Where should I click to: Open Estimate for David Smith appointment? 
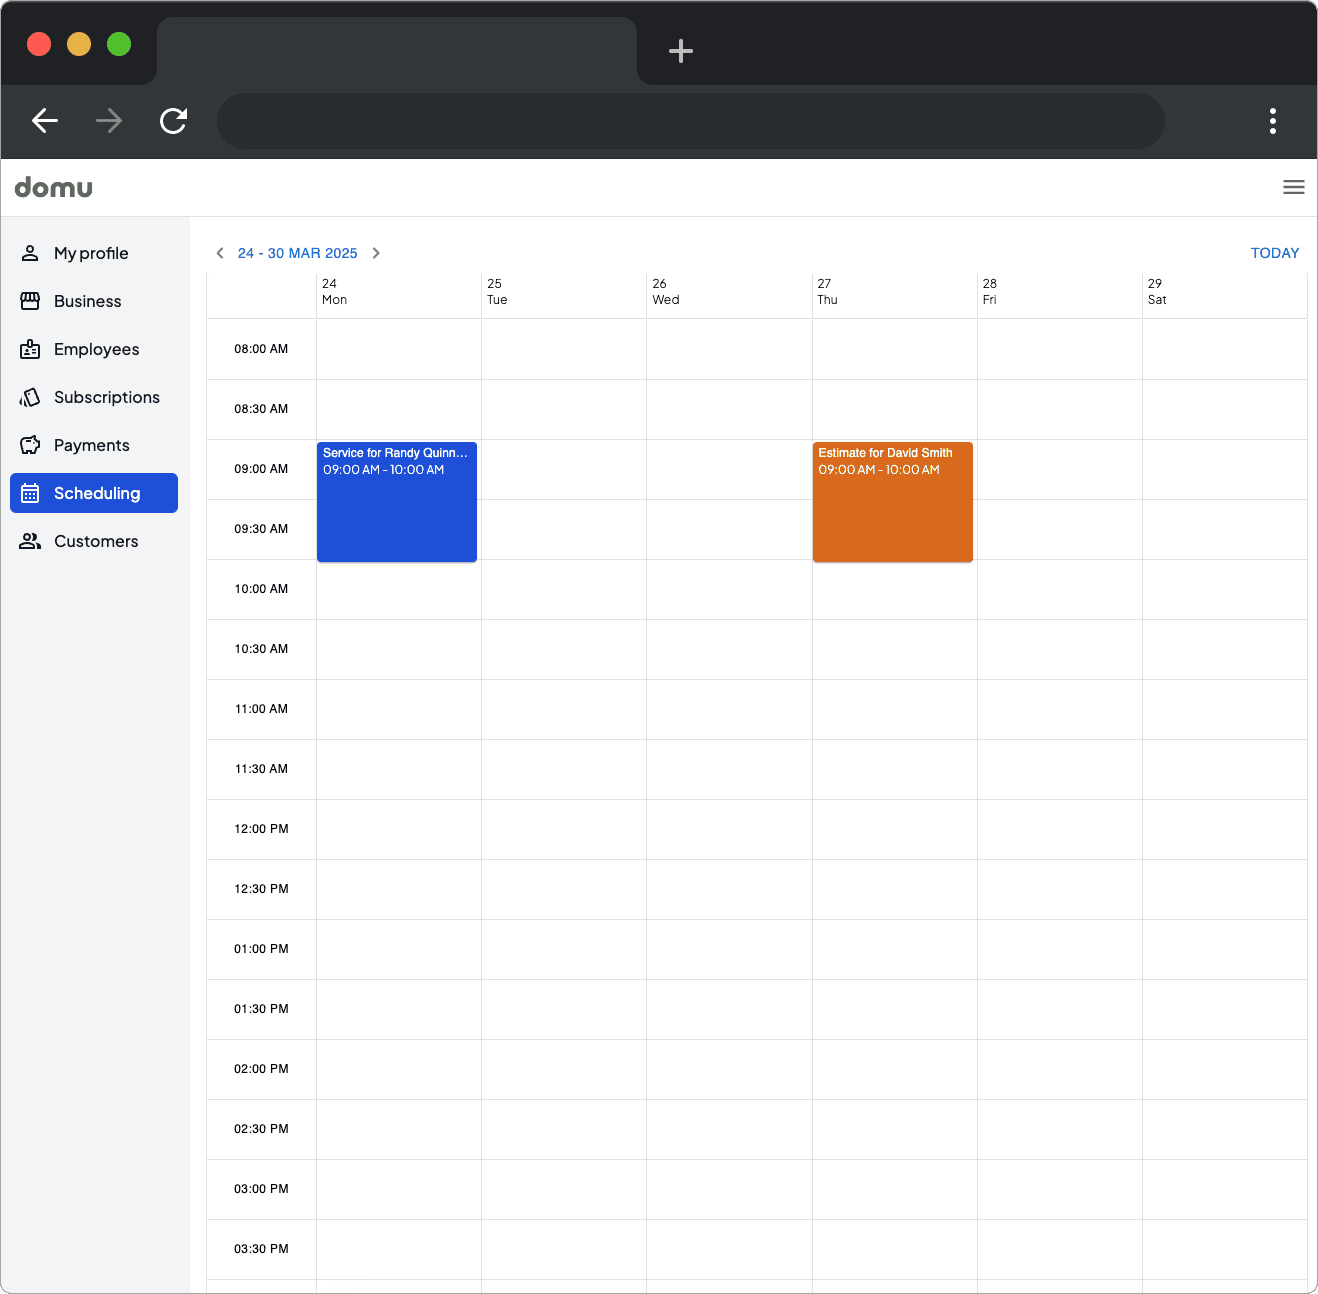[893, 502]
